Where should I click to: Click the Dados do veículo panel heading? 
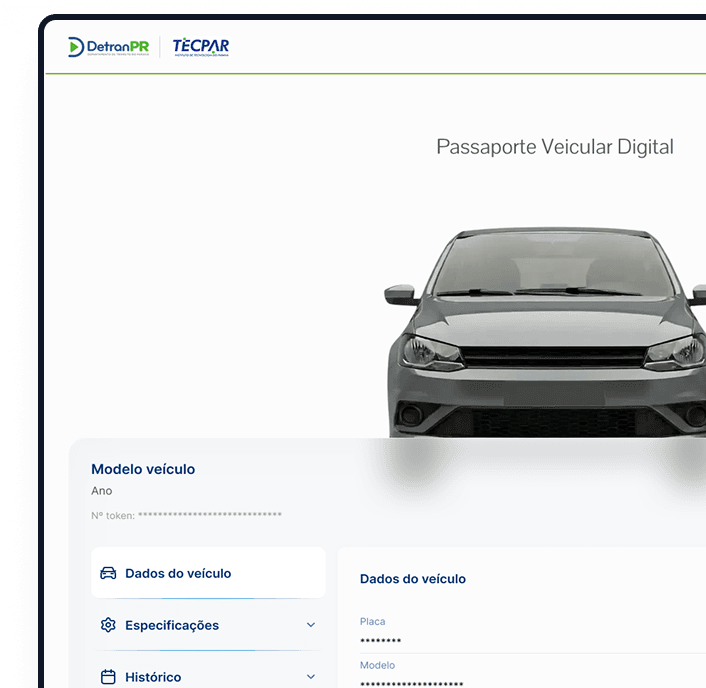[413, 579]
